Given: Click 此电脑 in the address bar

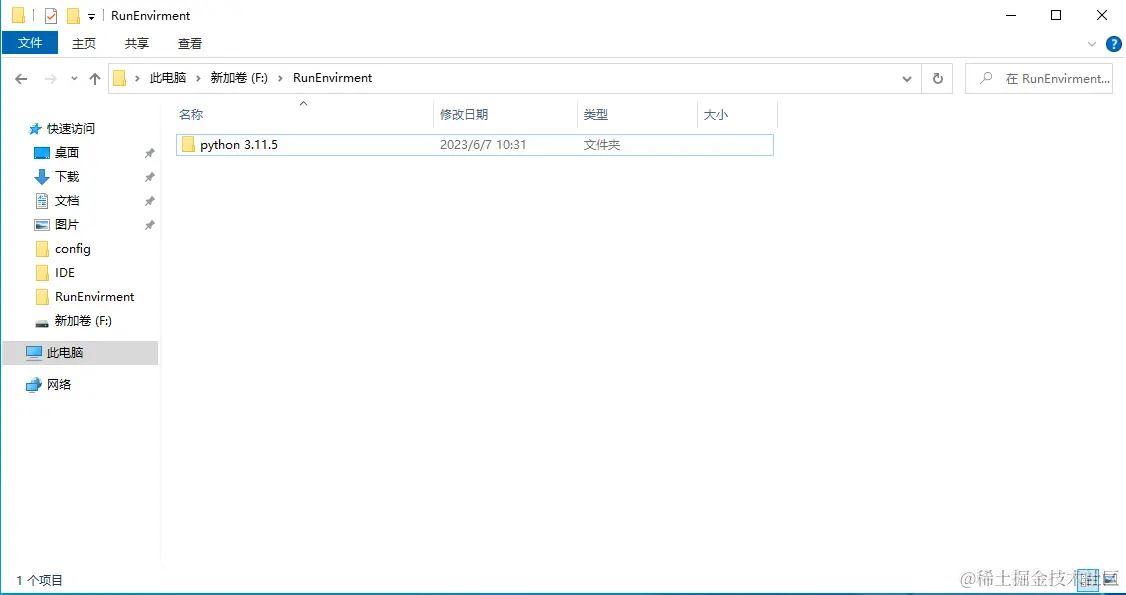Looking at the screenshot, I should (x=167, y=78).
